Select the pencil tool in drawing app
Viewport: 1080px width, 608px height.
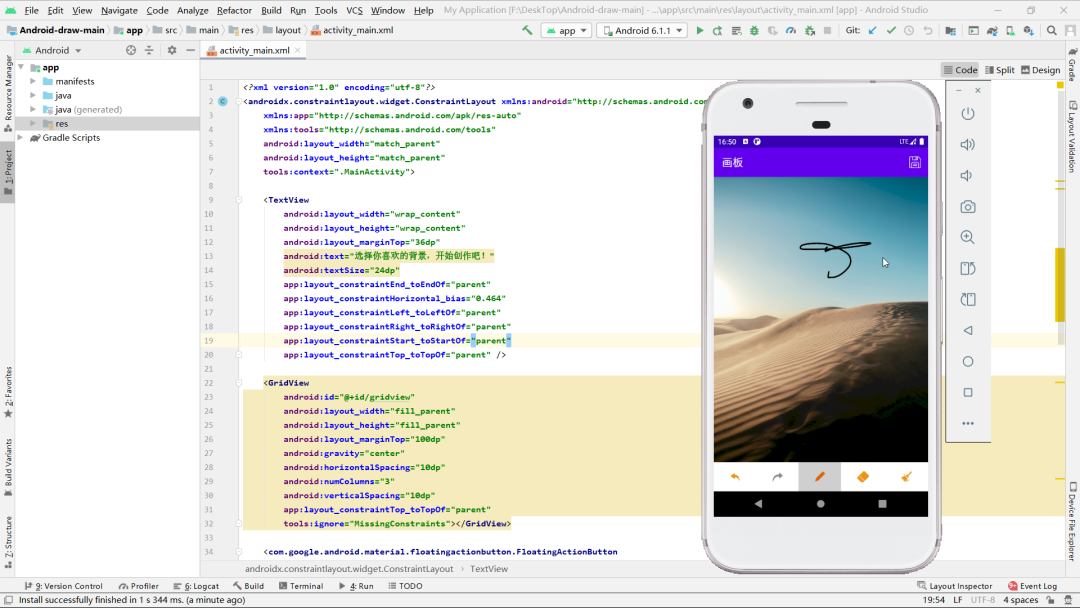(x=820, y=476)
